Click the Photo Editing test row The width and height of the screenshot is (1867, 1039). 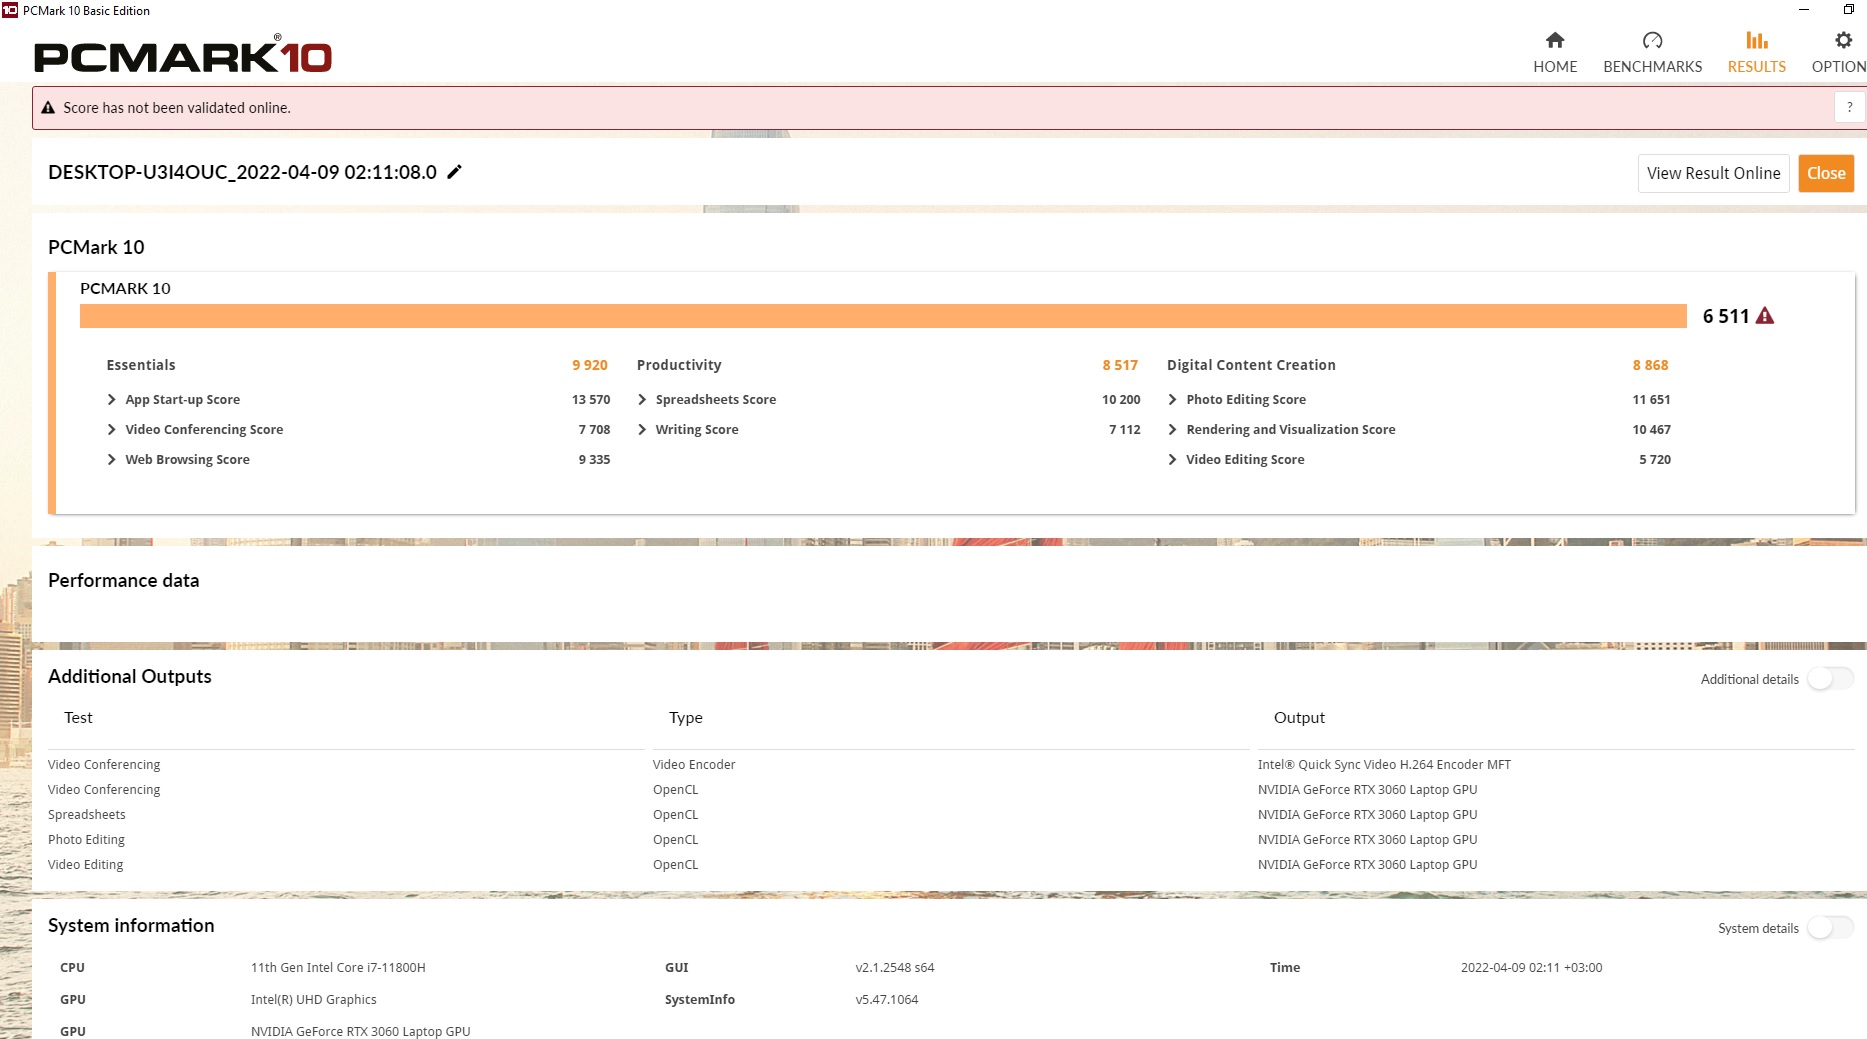point(86,839)
